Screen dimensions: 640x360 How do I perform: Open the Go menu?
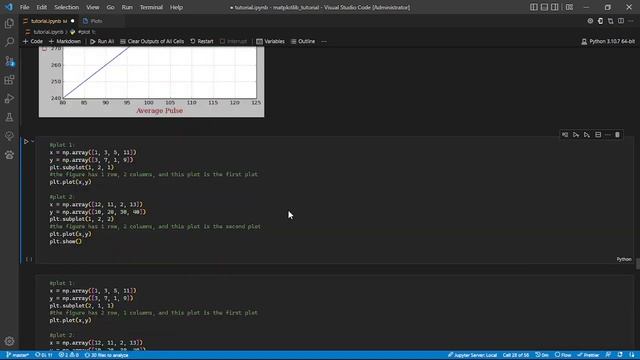click(x=110, y=7)
